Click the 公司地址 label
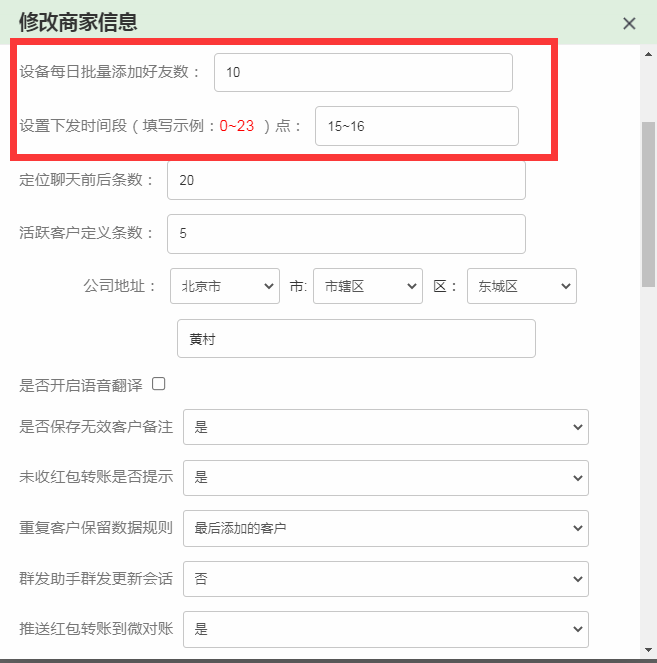 coord(120,286)
